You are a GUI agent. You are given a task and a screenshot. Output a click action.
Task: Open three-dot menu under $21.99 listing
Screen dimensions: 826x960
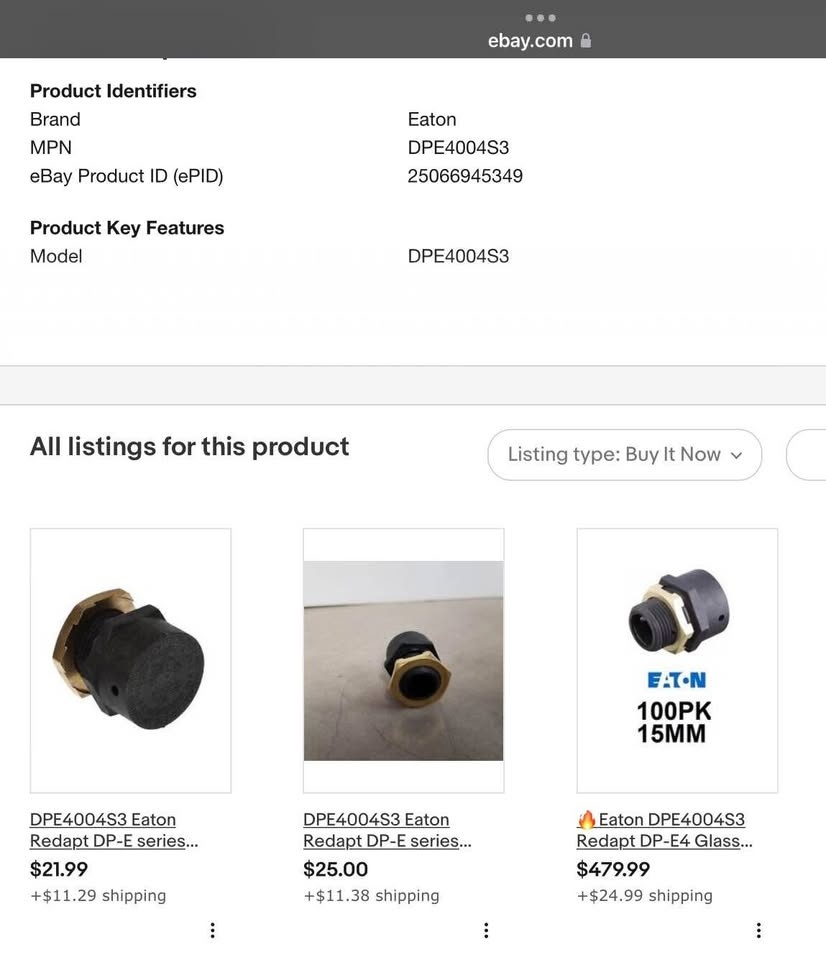click(x=212, y=931)
